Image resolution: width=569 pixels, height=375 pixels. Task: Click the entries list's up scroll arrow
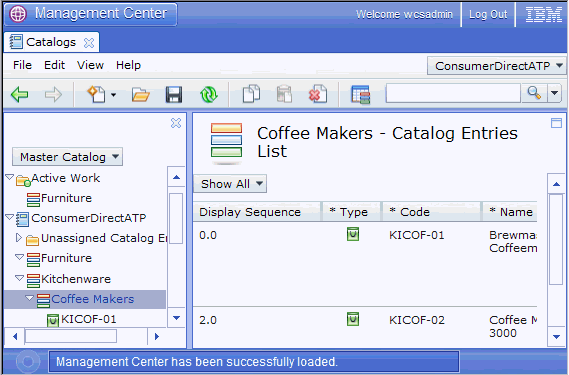pos(556,184)
